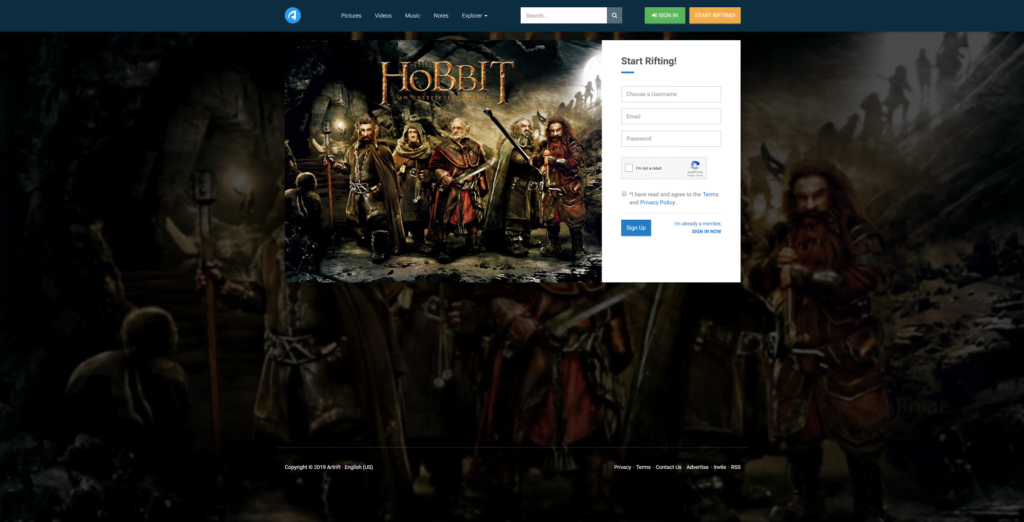1024x522 pixels.
Task: Open the Notes page
Action: (x=441, y=16)
